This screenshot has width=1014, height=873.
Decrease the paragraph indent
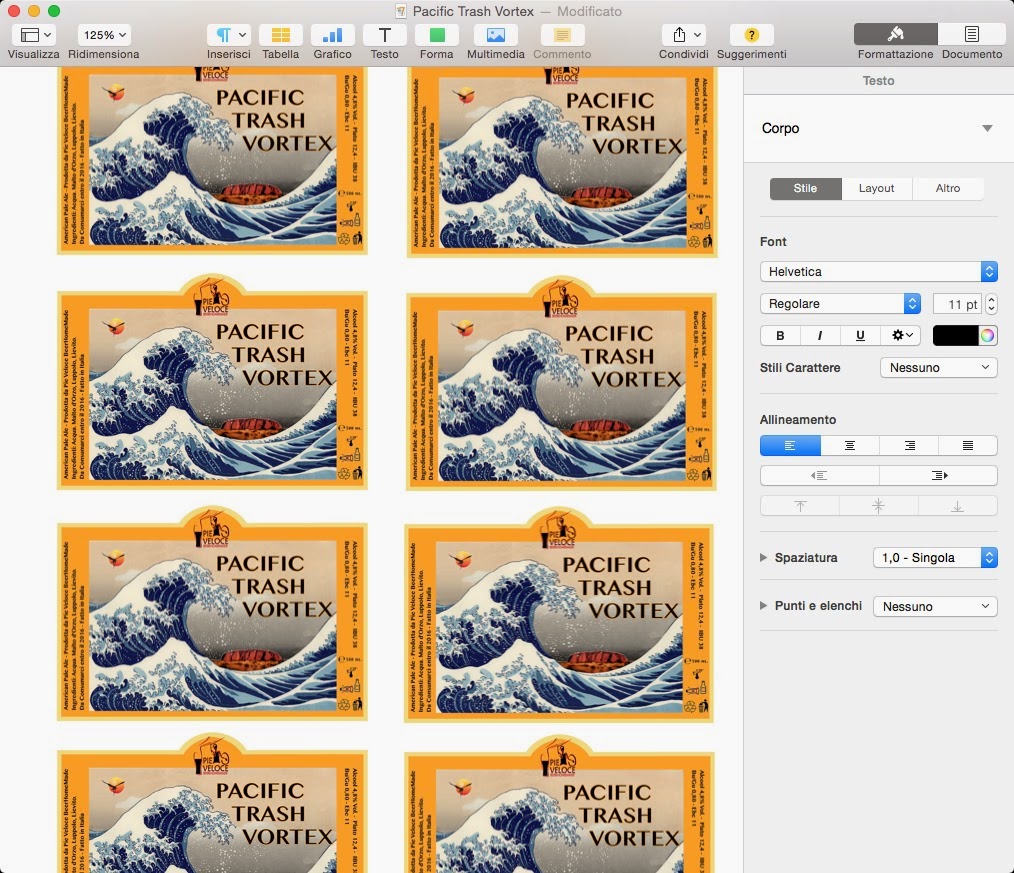pyautogui.click(x=819, y=475)
